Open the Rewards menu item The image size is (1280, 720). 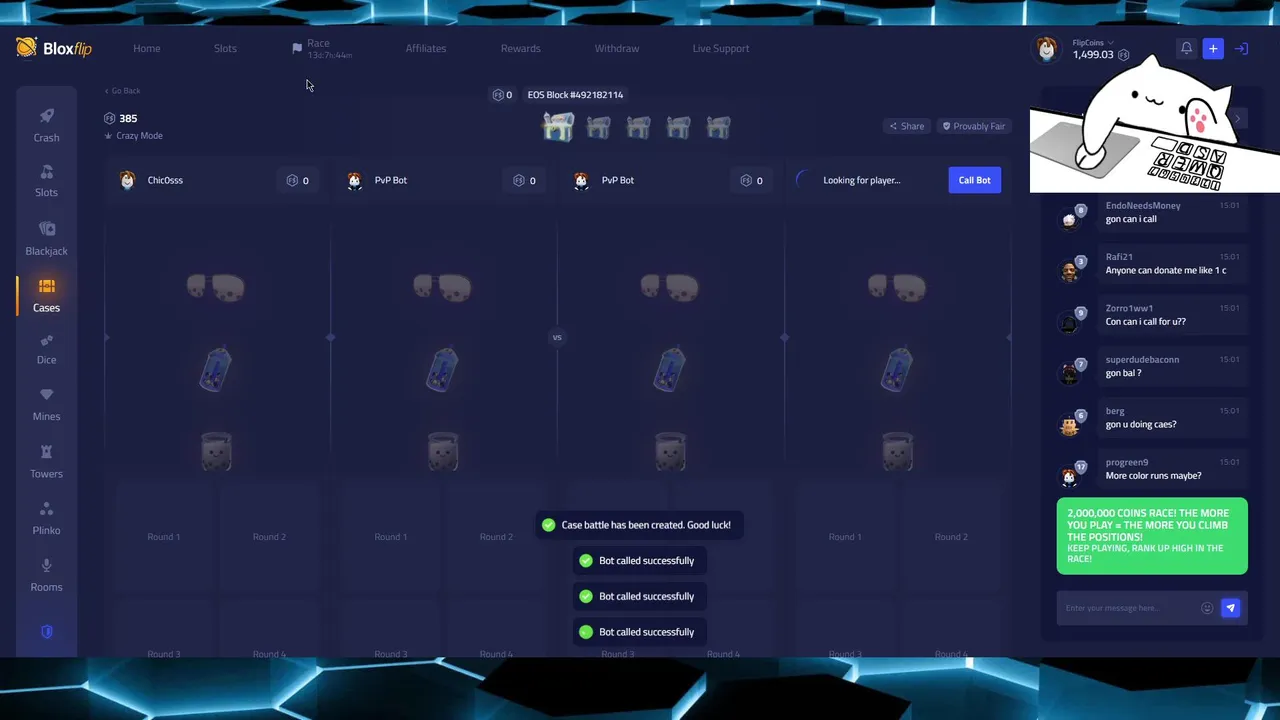(x=521, y=48)
